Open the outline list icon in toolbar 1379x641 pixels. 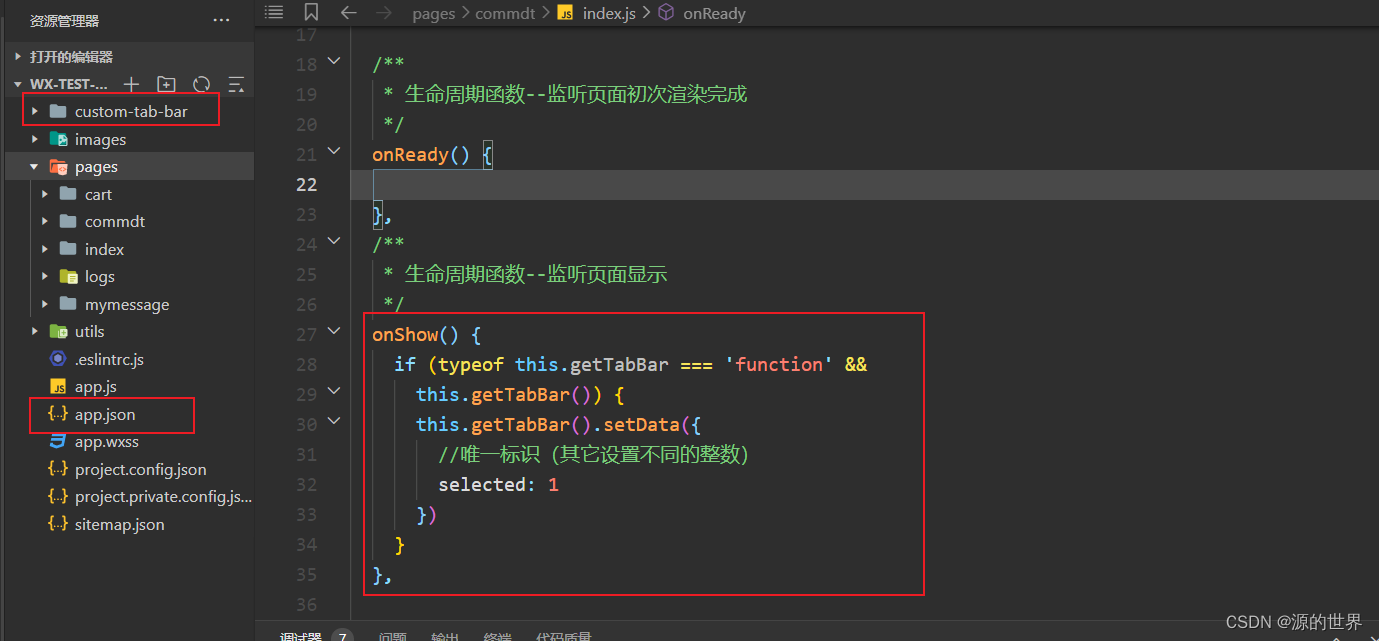[x=274, y=13]
